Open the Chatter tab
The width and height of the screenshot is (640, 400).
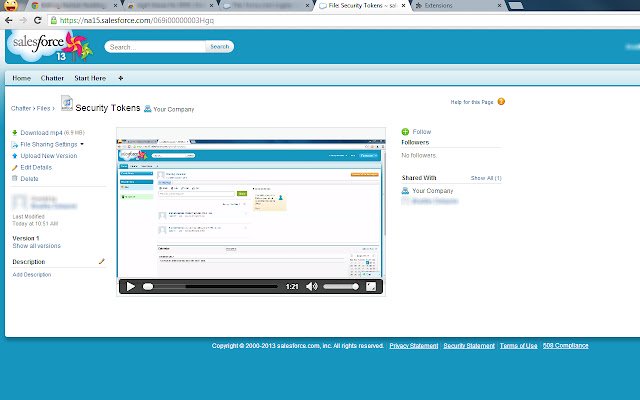(x=52, y=78)
